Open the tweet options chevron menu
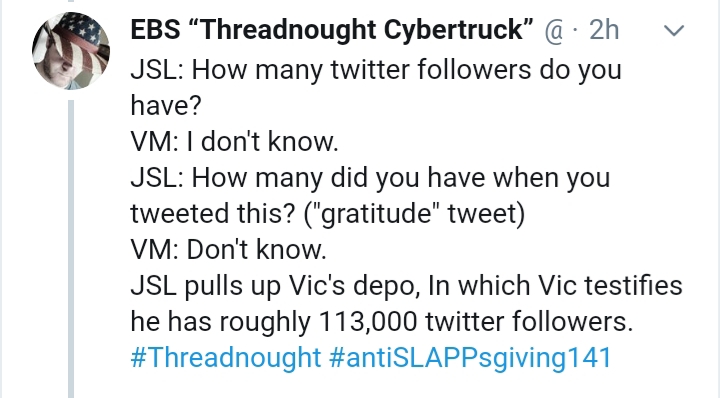 pyautogui.click(x=674, y=31)
